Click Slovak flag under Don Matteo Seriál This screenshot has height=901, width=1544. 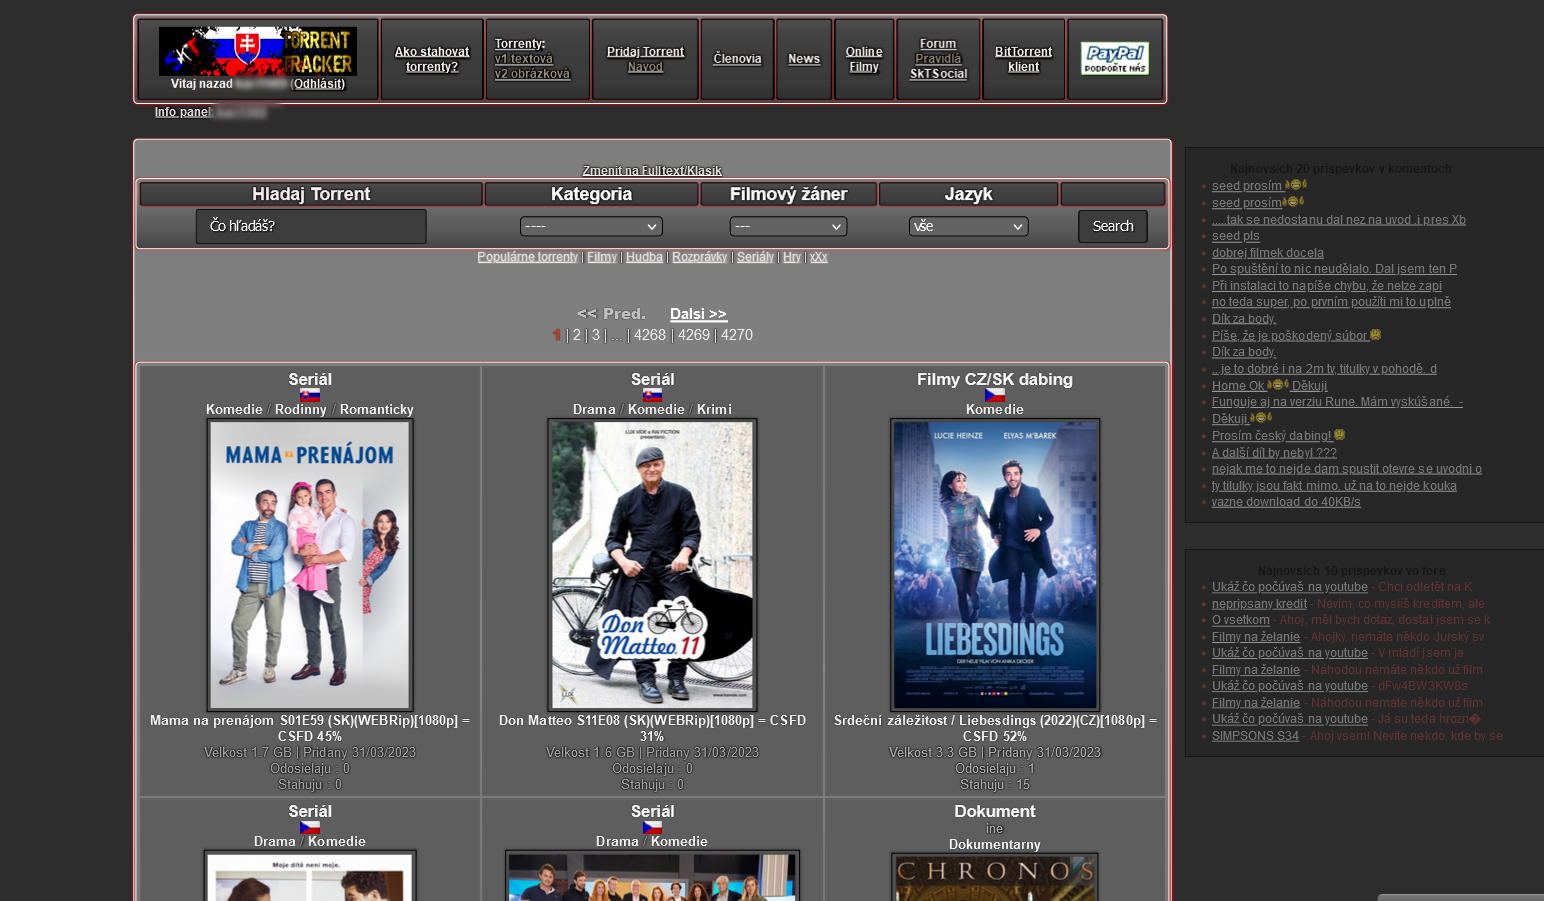coord(652,395)
